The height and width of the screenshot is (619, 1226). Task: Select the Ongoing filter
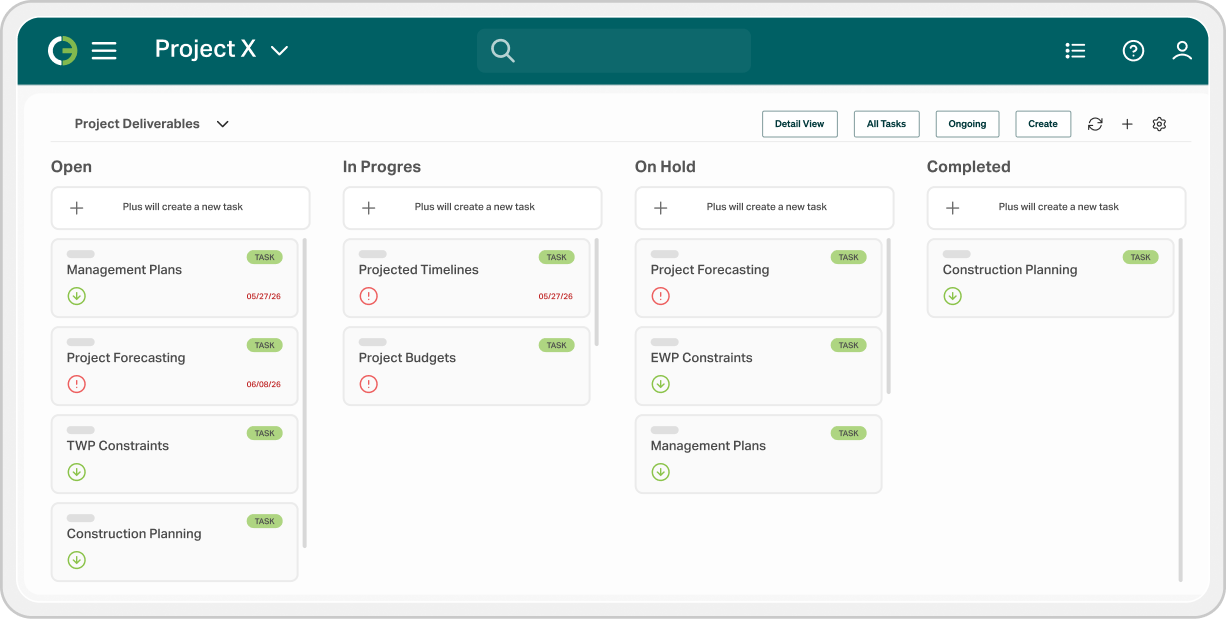[966, 124]
